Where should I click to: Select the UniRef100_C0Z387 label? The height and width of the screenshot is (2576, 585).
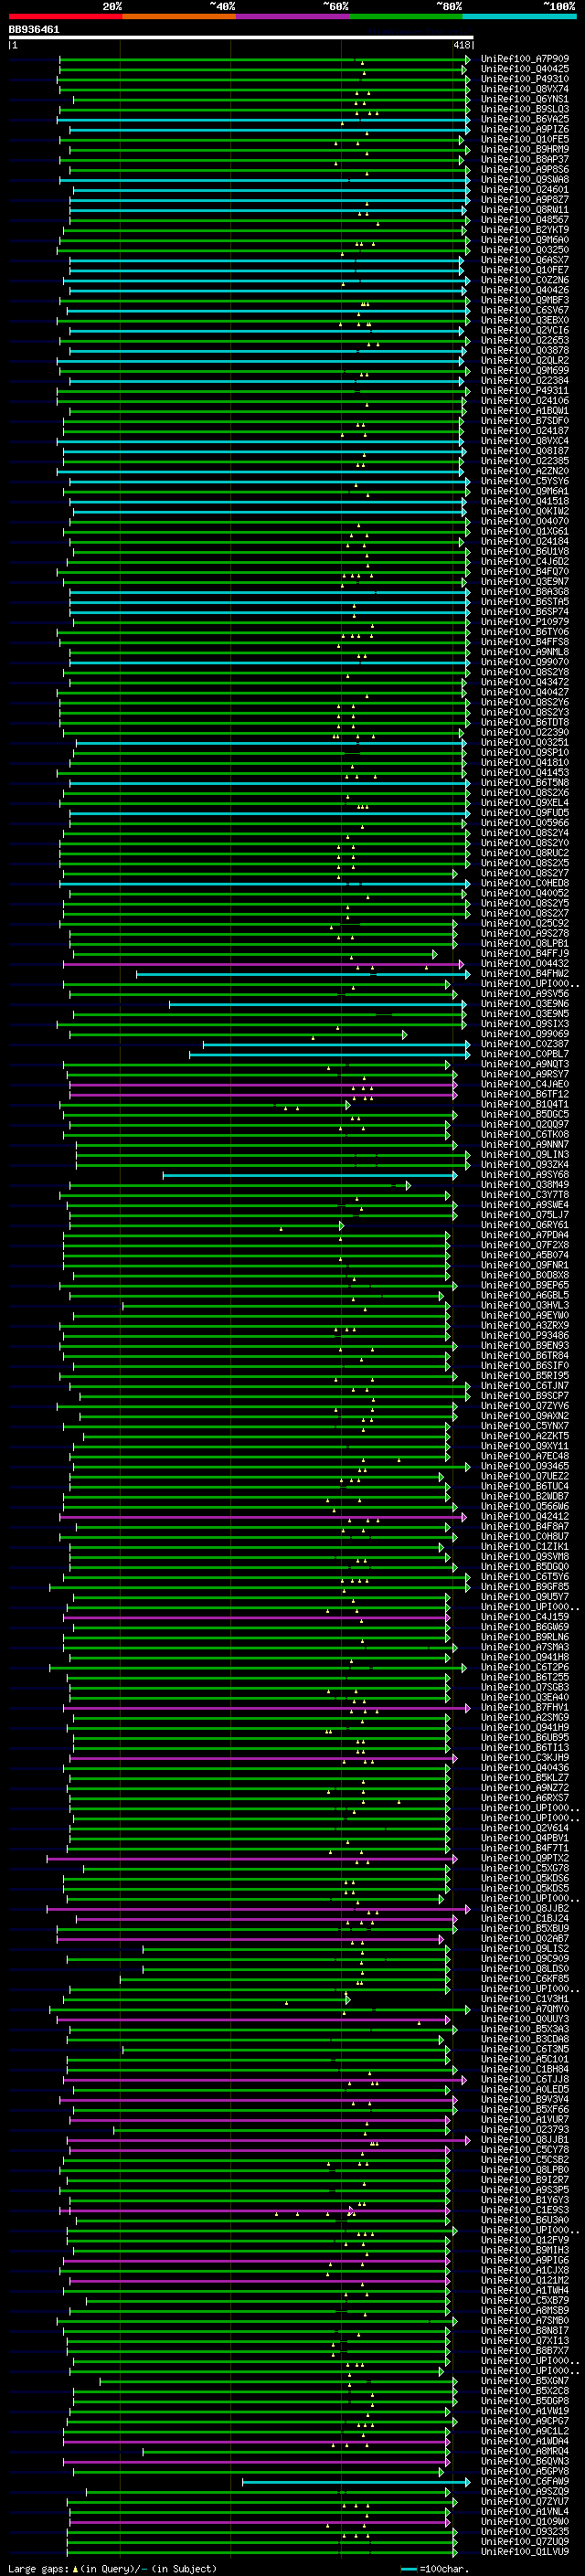point(525,1044)
